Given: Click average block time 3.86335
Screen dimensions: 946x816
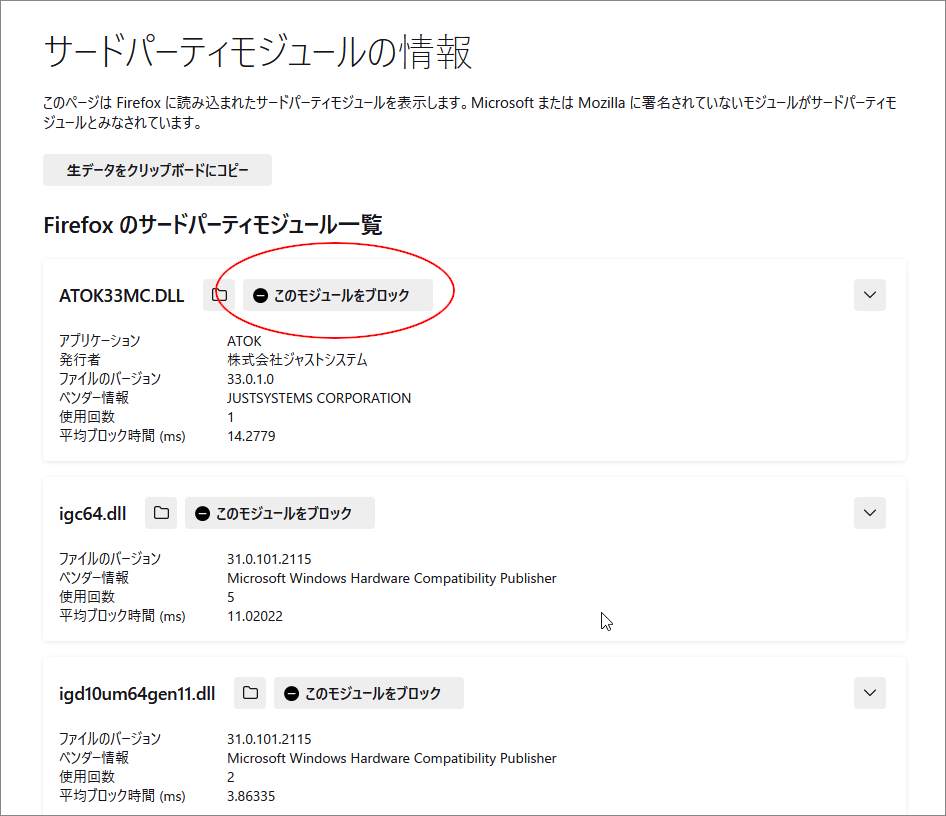Looking at the screenshot, I should pos(251,796).
